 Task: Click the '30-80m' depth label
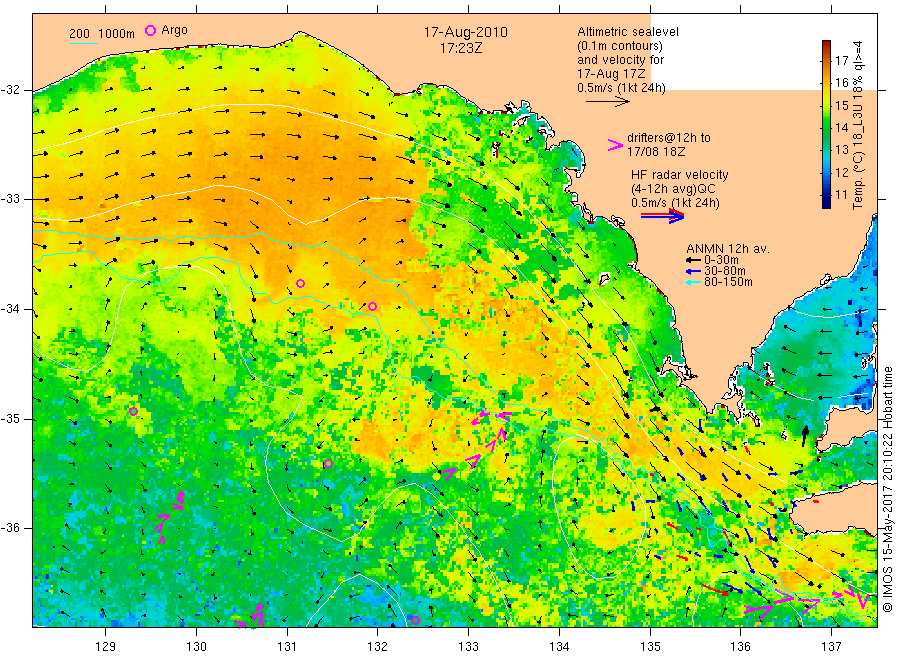point(725,271)
